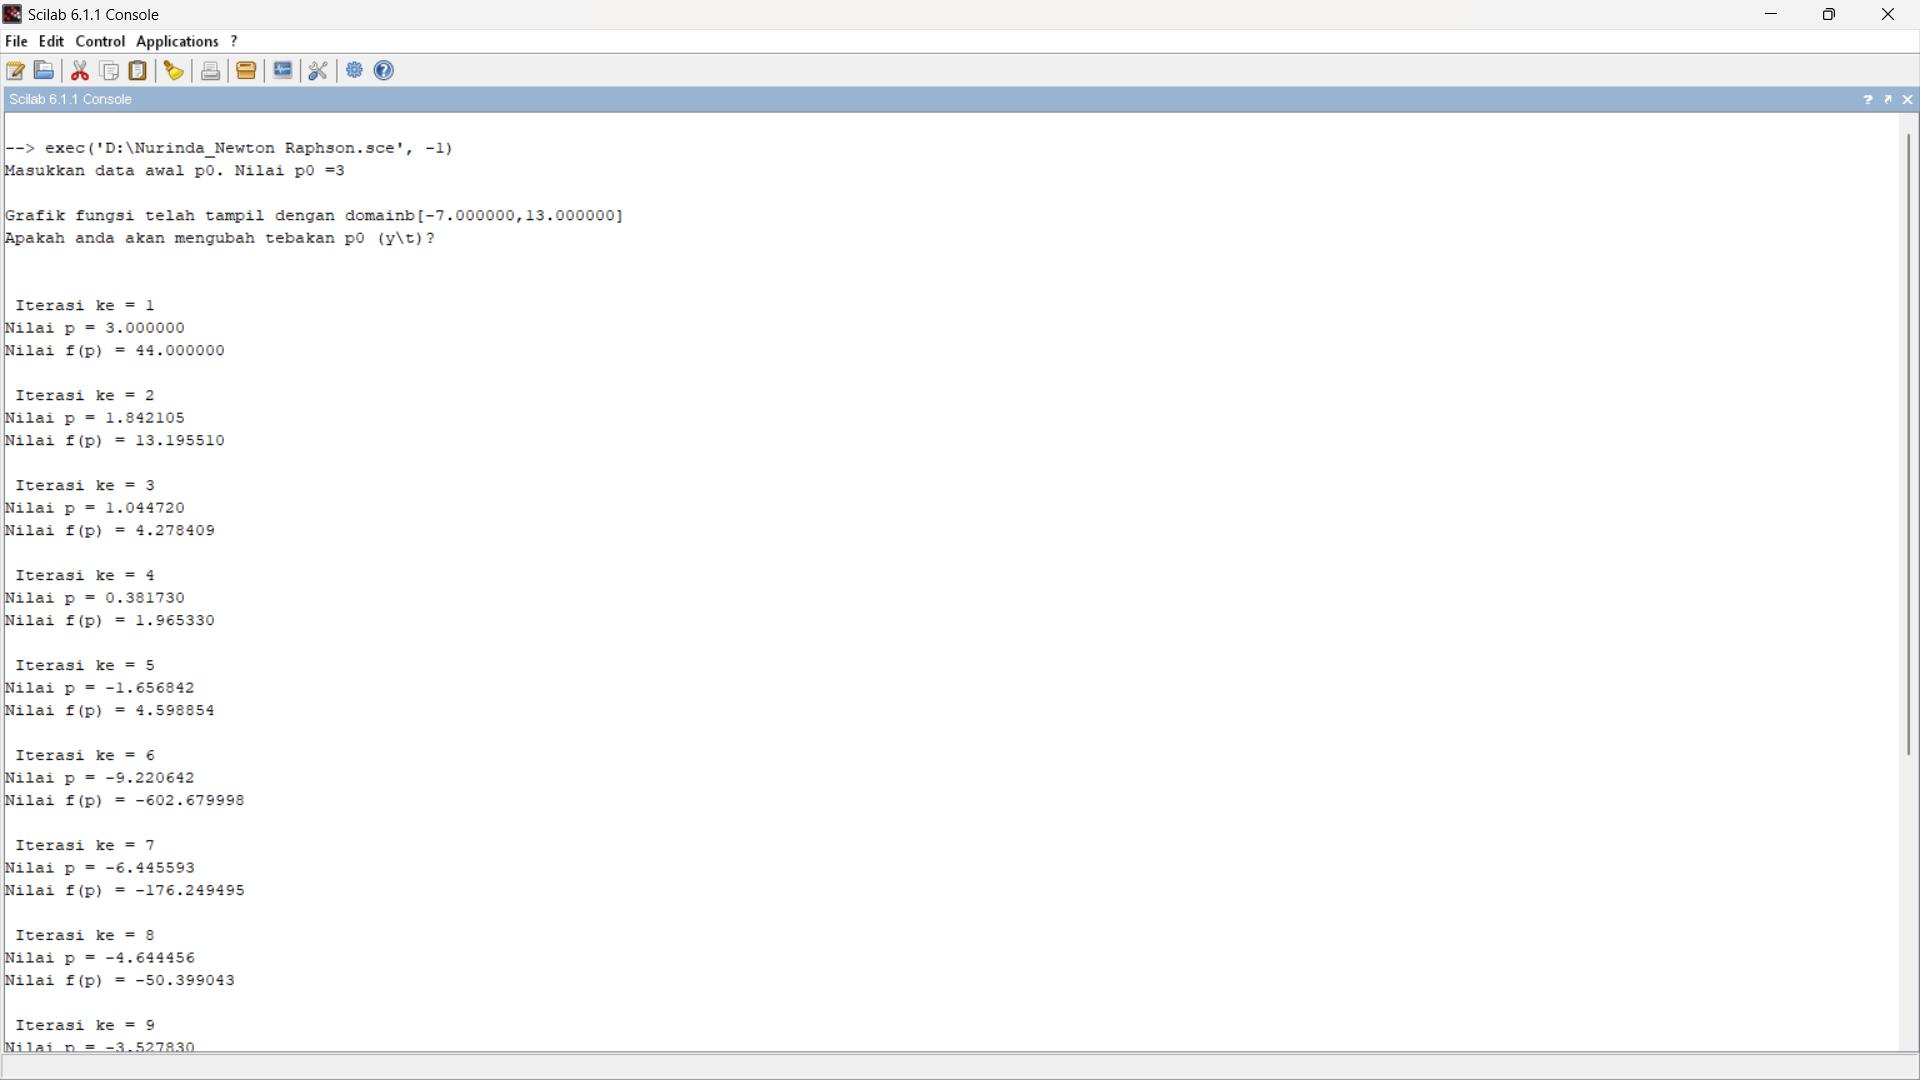Screen dimensions: 1920x1080
Task: Click 'Iterasi ke = 1' line
Action: click(x=85, y=306)
